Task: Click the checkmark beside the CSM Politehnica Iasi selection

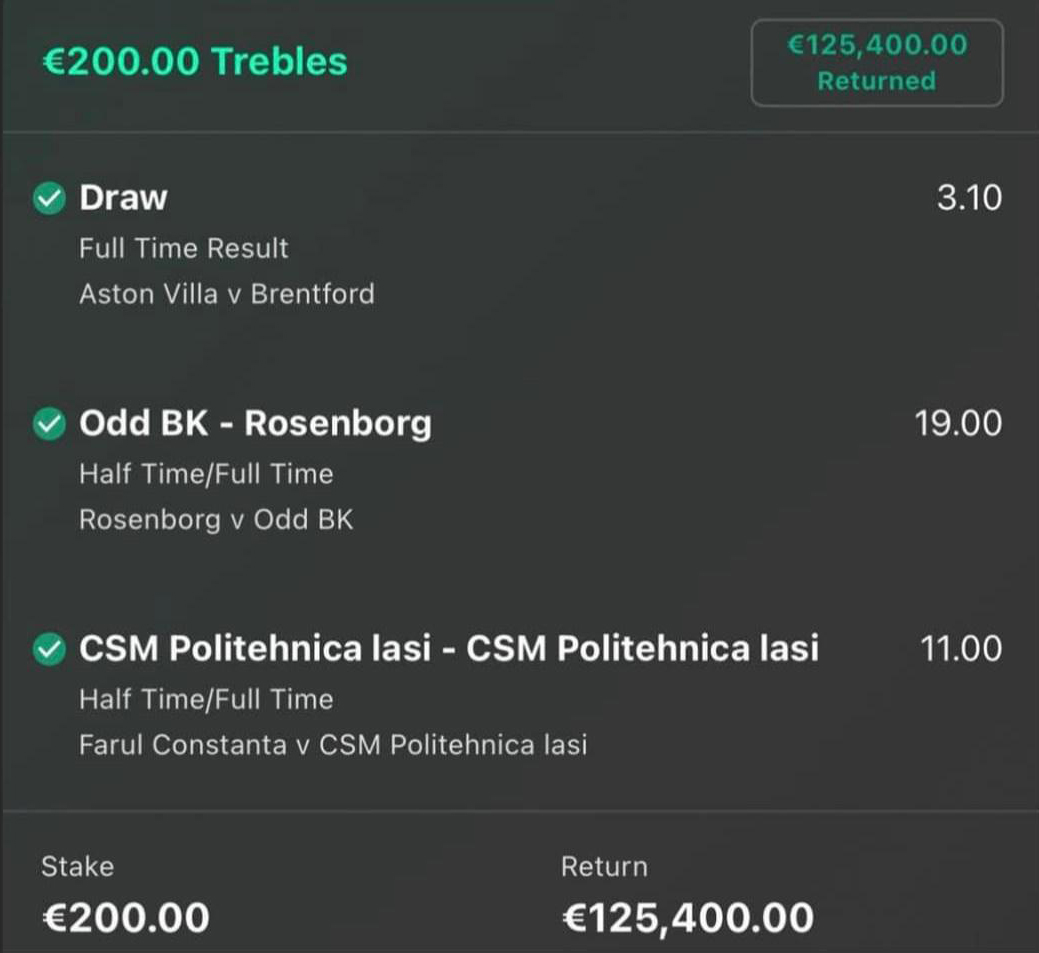Action: [48, 650]
